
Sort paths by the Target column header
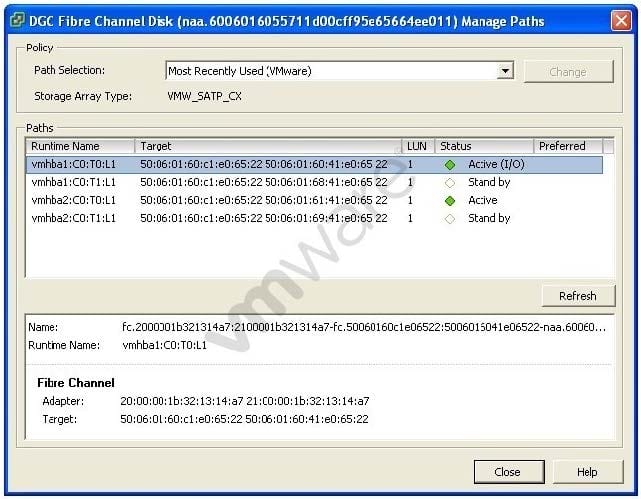tap(268, 146)
